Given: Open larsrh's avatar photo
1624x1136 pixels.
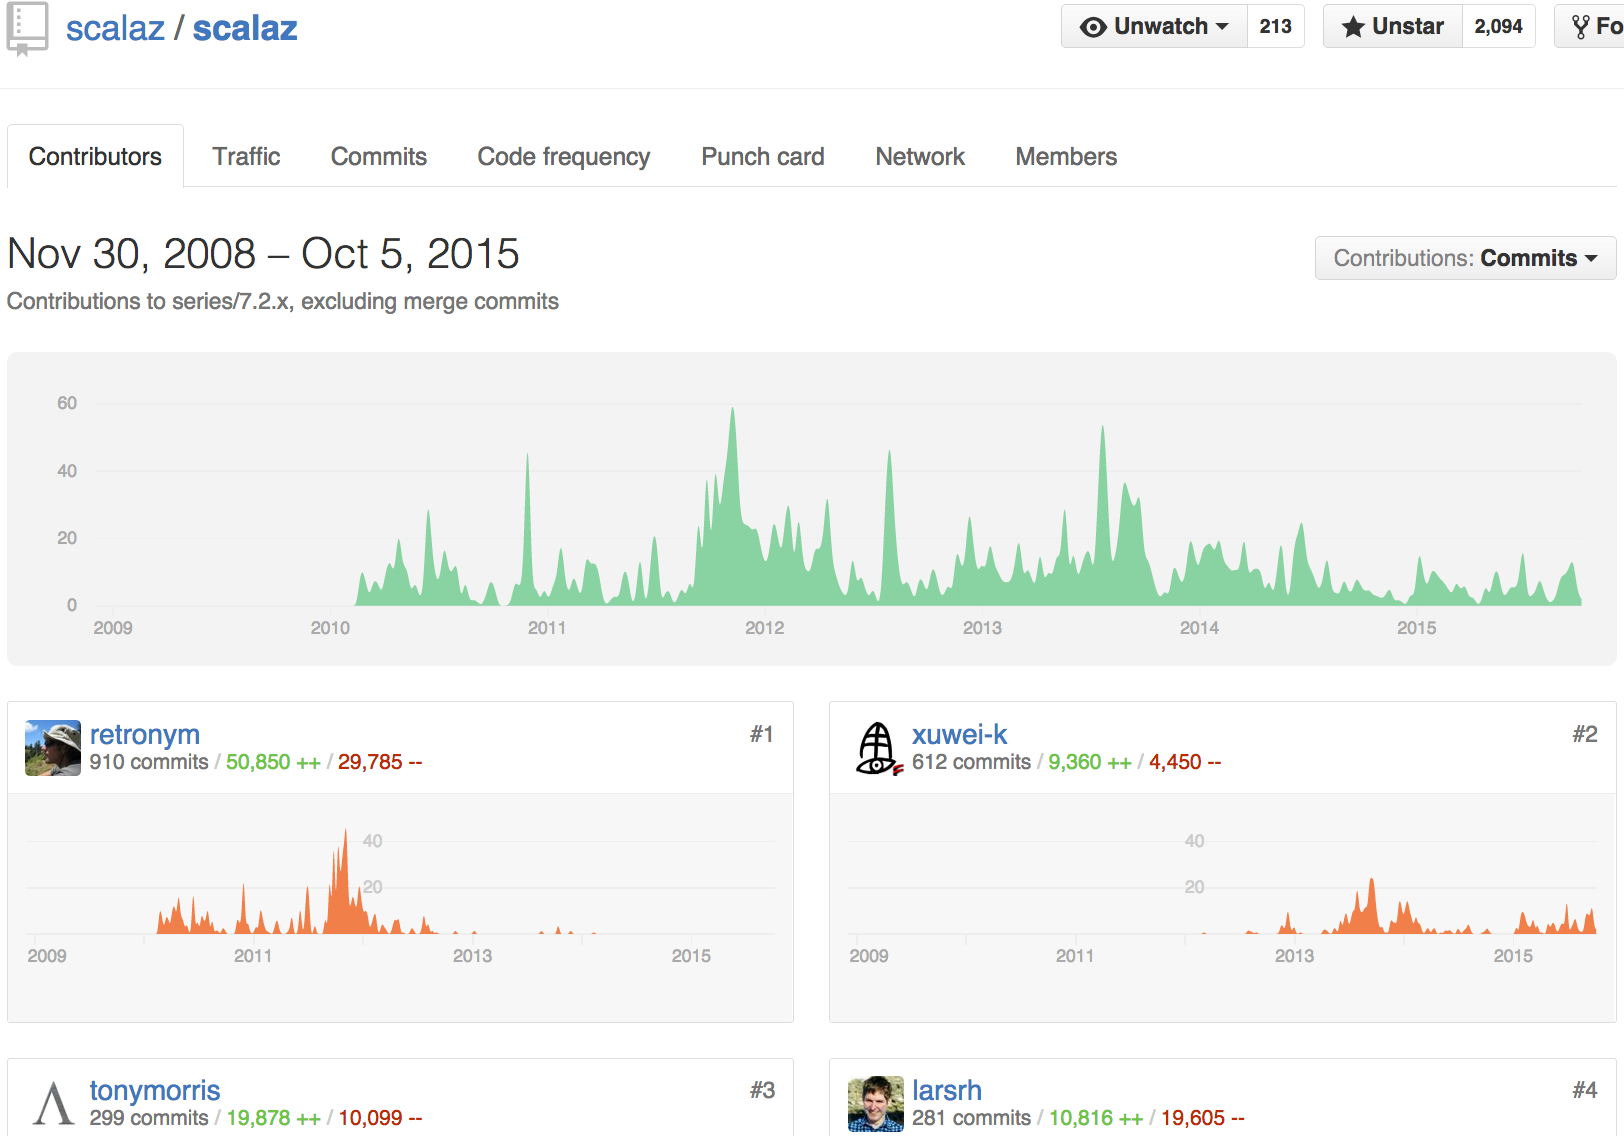Looking at the screenshot, I should [x=876, y=1104].
